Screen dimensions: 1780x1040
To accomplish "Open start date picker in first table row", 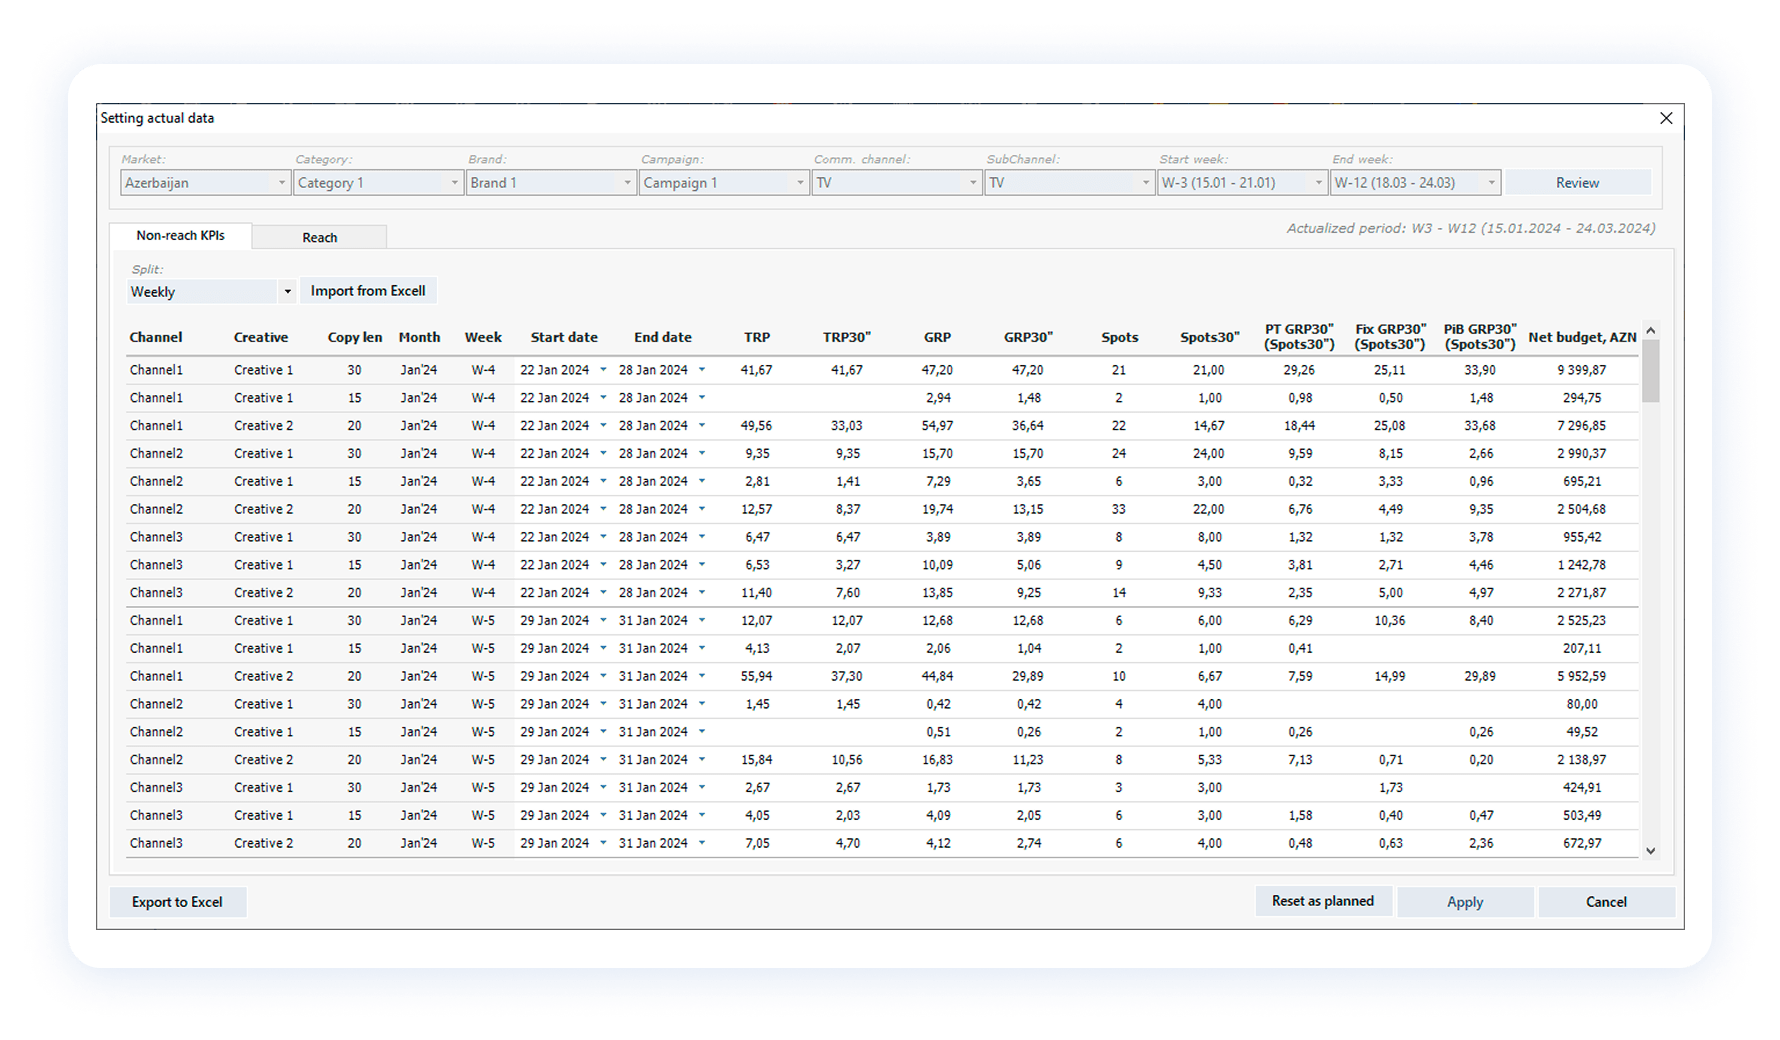I will [x=603, y=370].
